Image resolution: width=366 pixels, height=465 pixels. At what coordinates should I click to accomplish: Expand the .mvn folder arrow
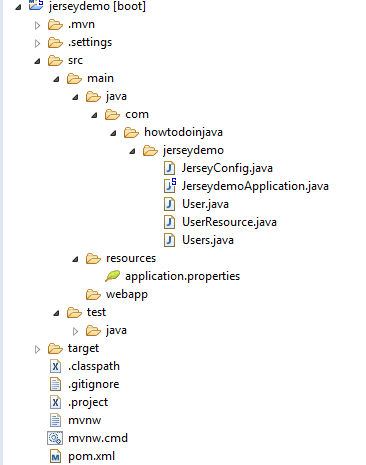[37, 25]
